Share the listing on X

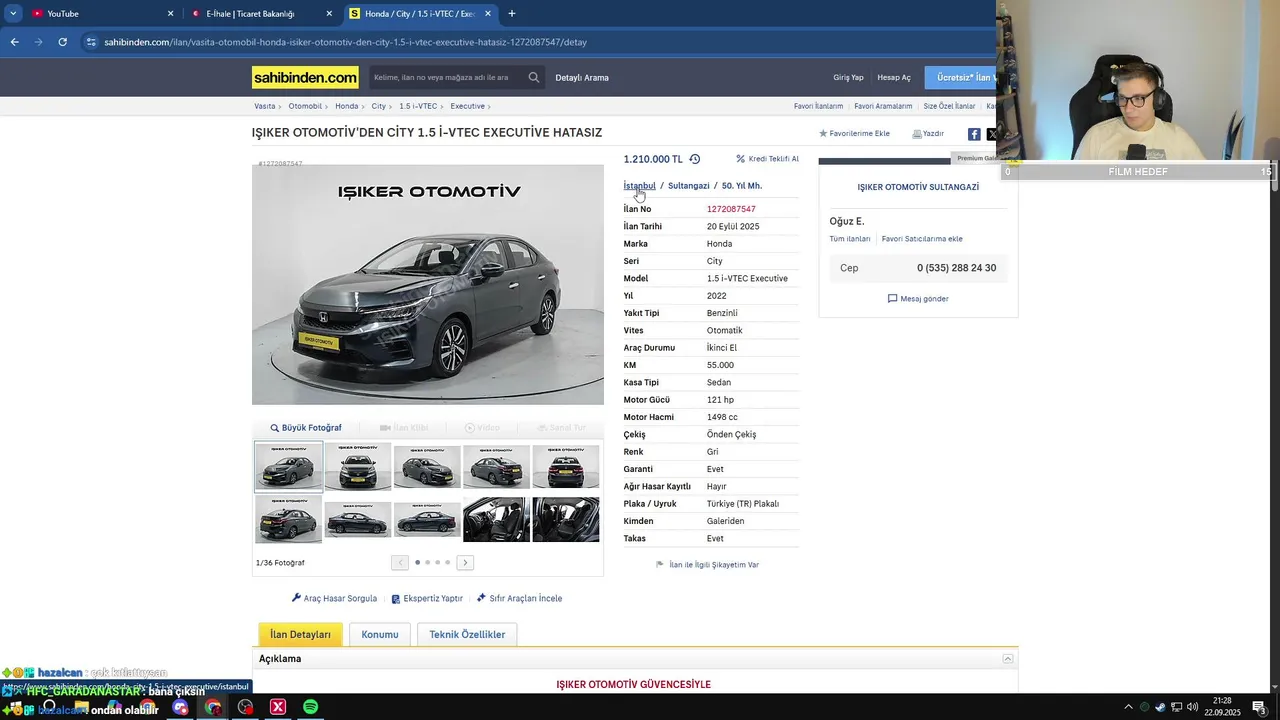pos(992,134)
